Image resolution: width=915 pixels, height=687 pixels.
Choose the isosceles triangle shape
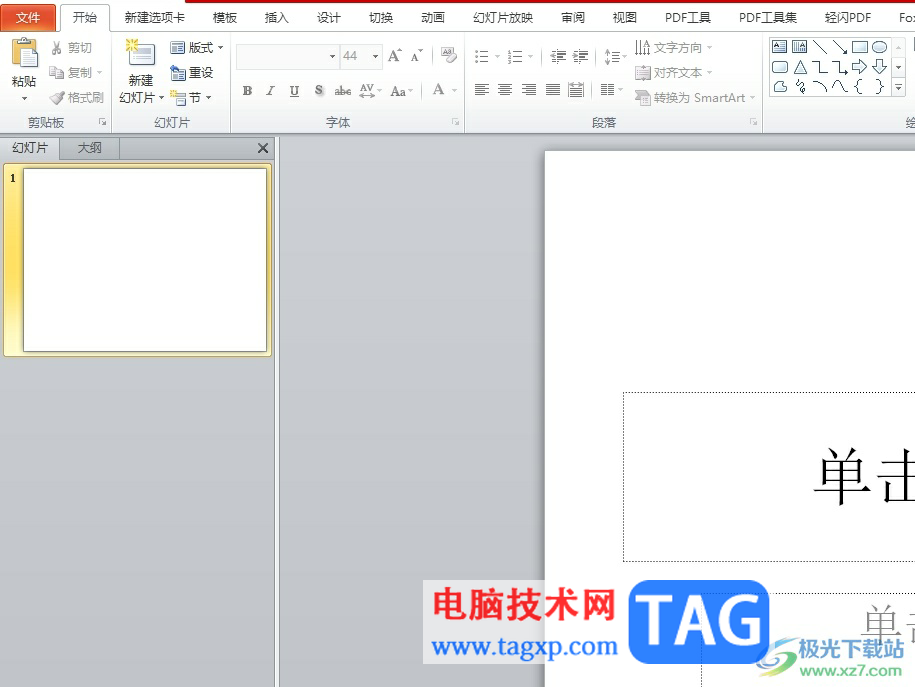(800, 67)
